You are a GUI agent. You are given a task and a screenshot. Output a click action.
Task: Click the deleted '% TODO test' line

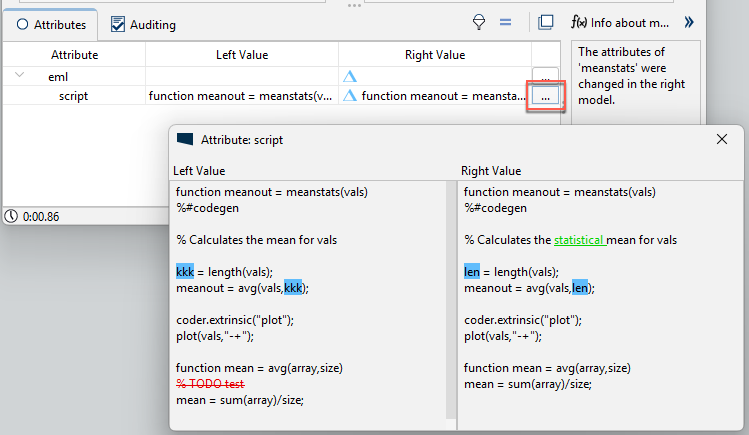click(210, 384)
